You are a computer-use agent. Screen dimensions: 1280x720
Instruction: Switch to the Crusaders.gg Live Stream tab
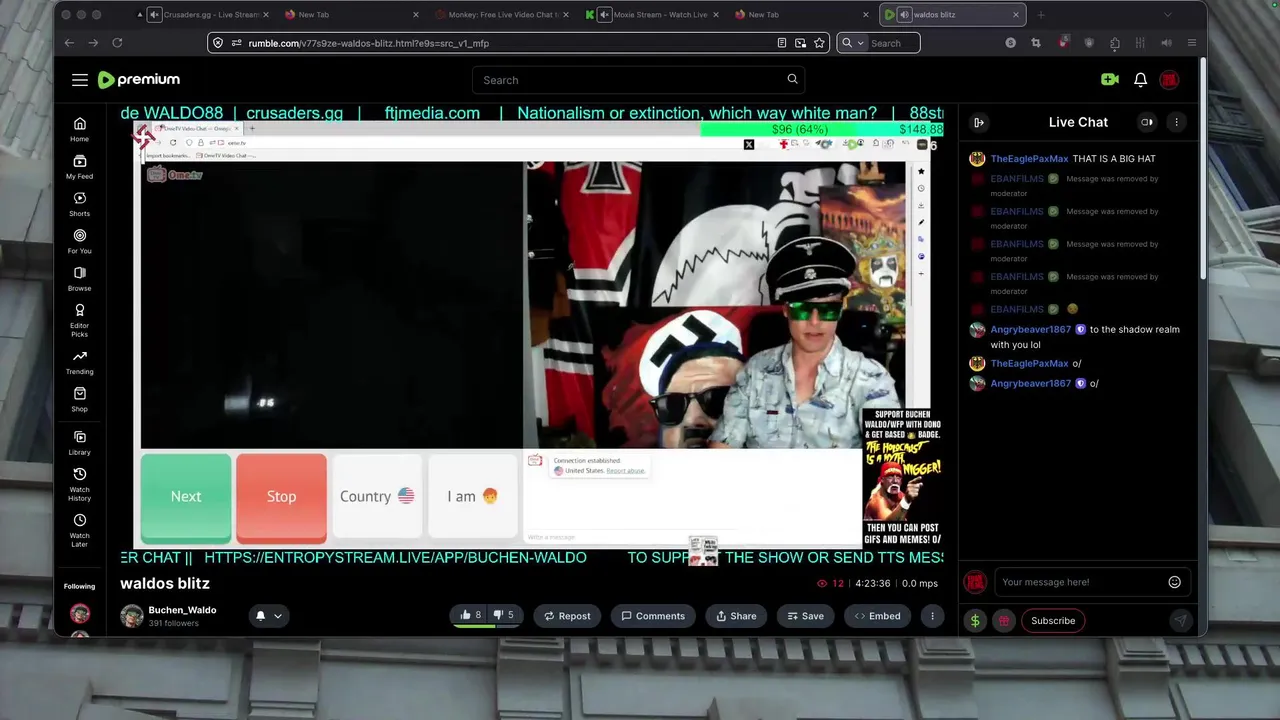[x=210, y=15]
